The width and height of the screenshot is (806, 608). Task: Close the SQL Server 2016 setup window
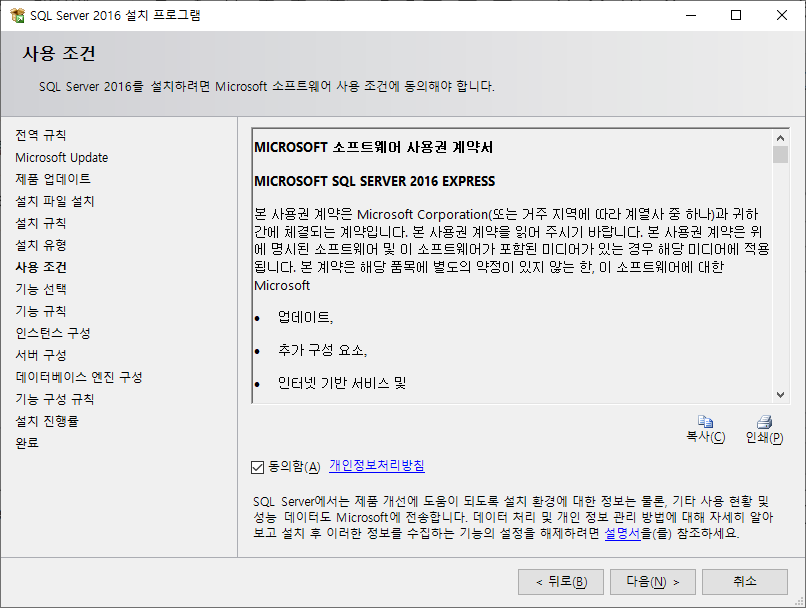[782, 15]
